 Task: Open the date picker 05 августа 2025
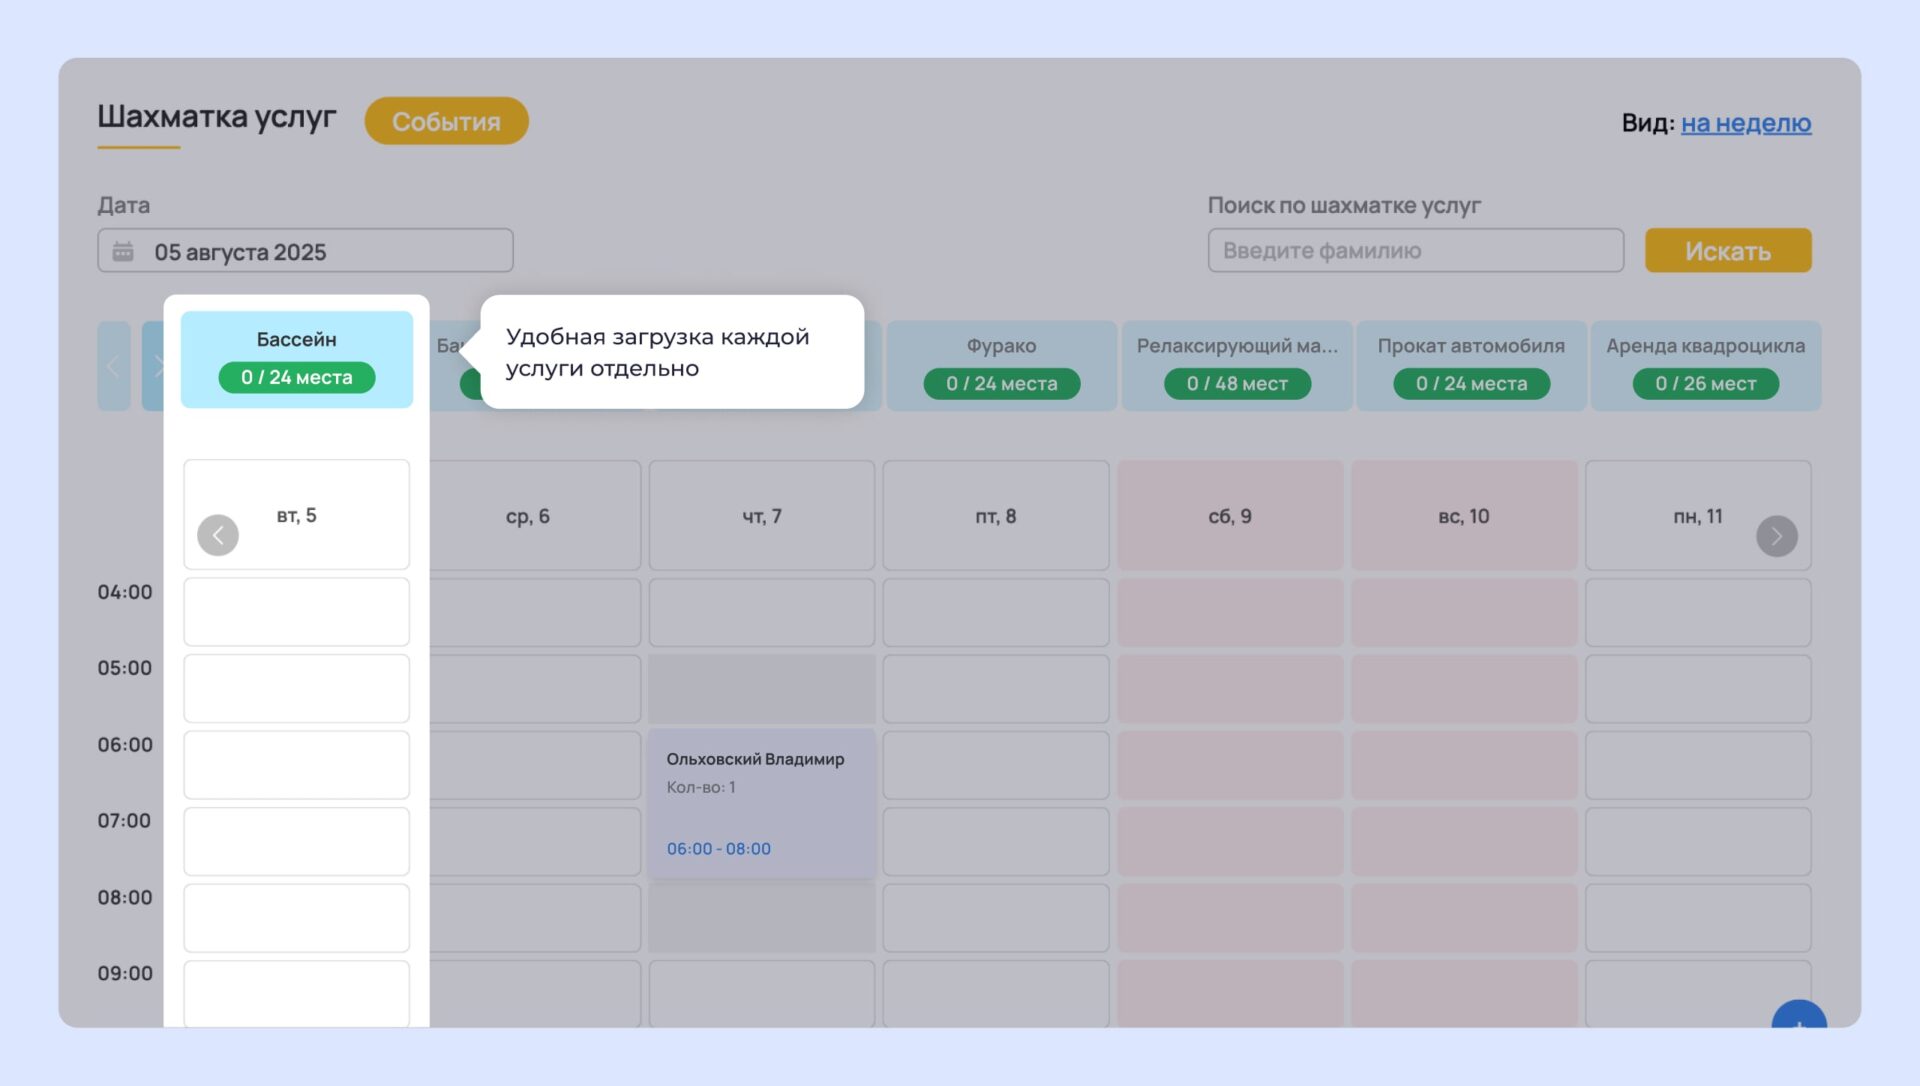305,251
